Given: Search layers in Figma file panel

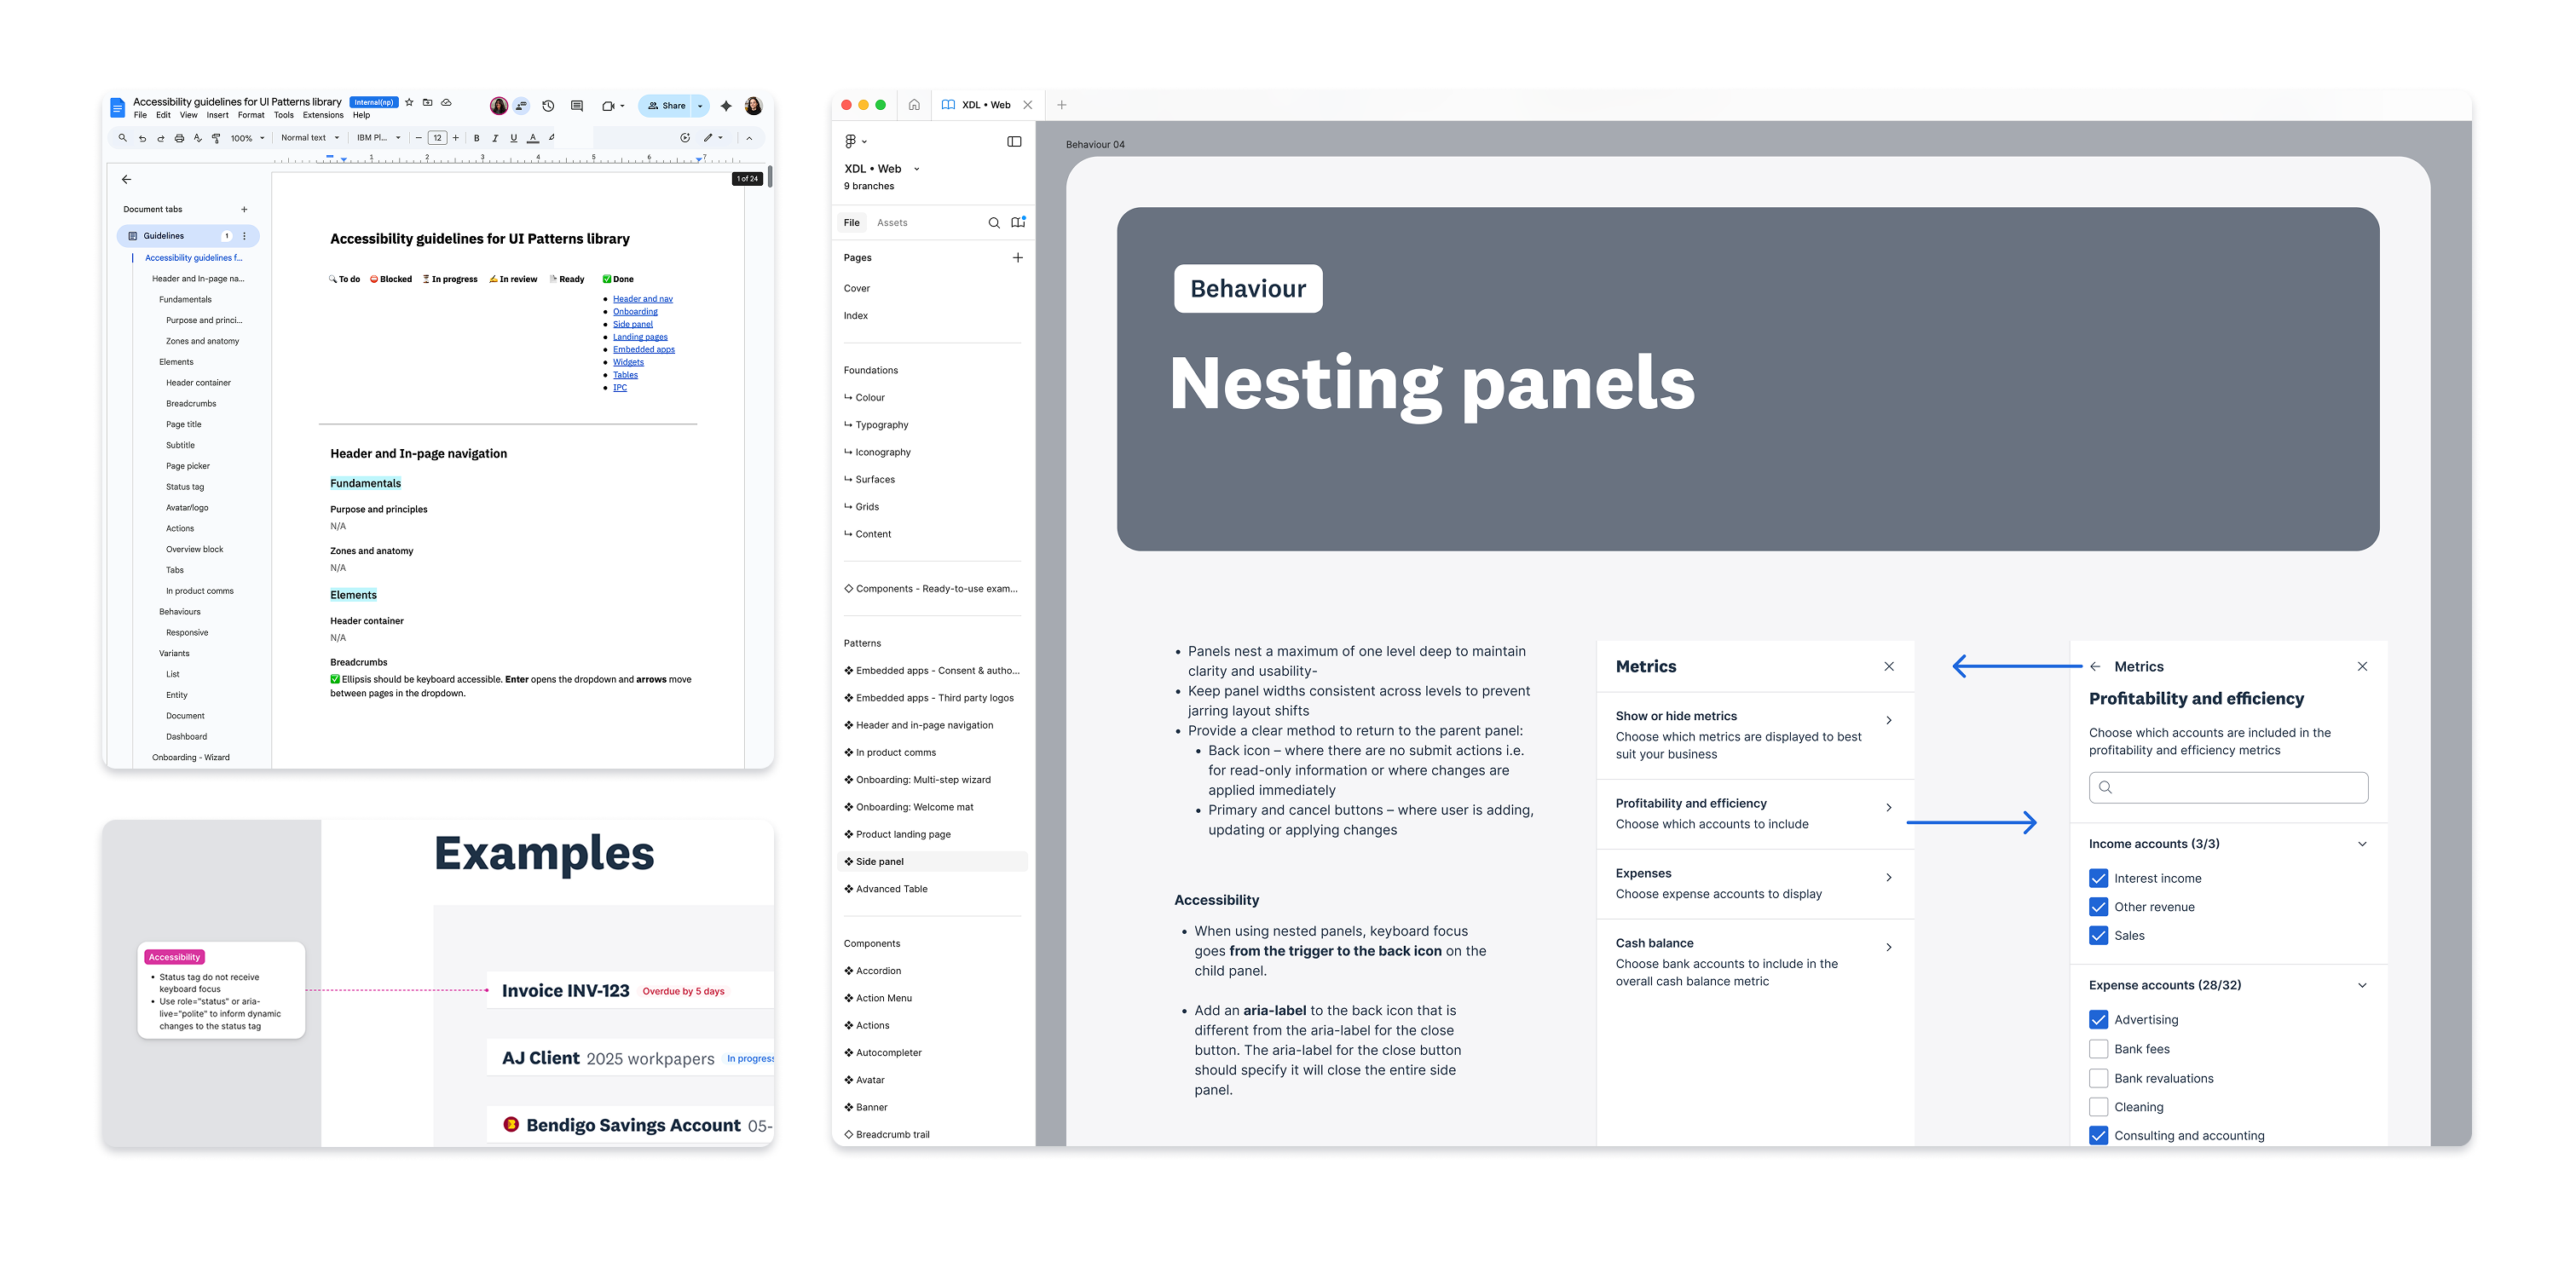Looking at the screenshot, I should [x=994, y=223].
